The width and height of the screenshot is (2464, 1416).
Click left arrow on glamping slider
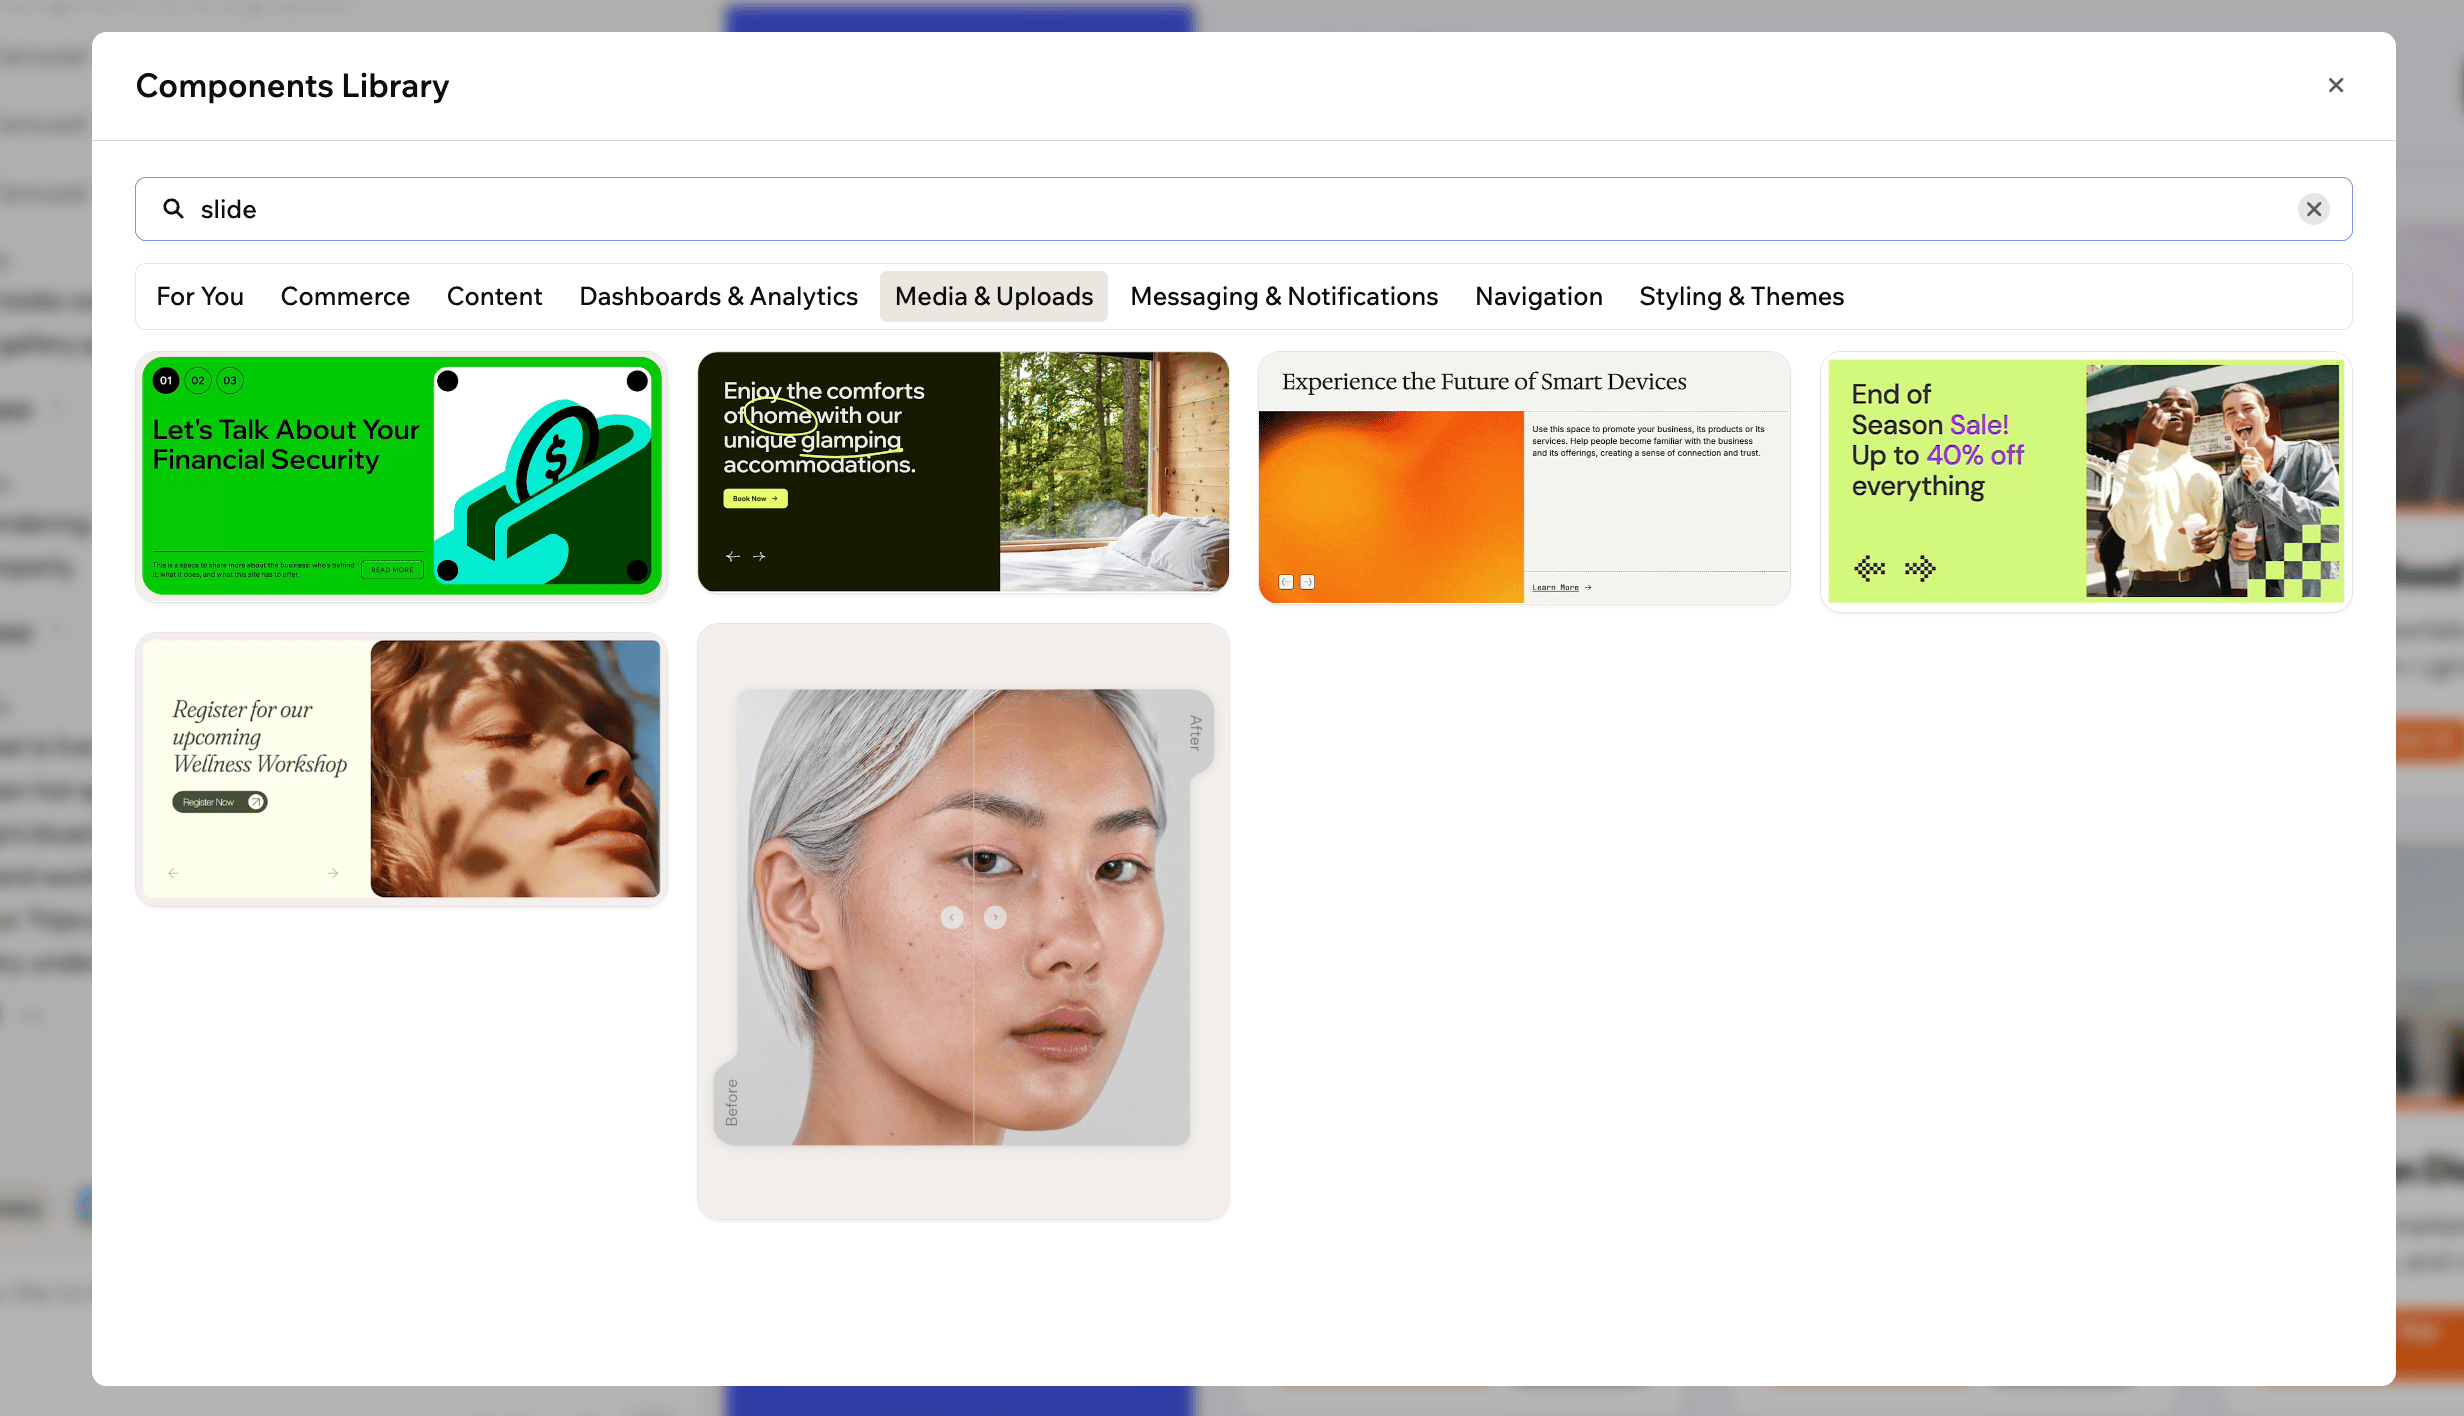733,556
